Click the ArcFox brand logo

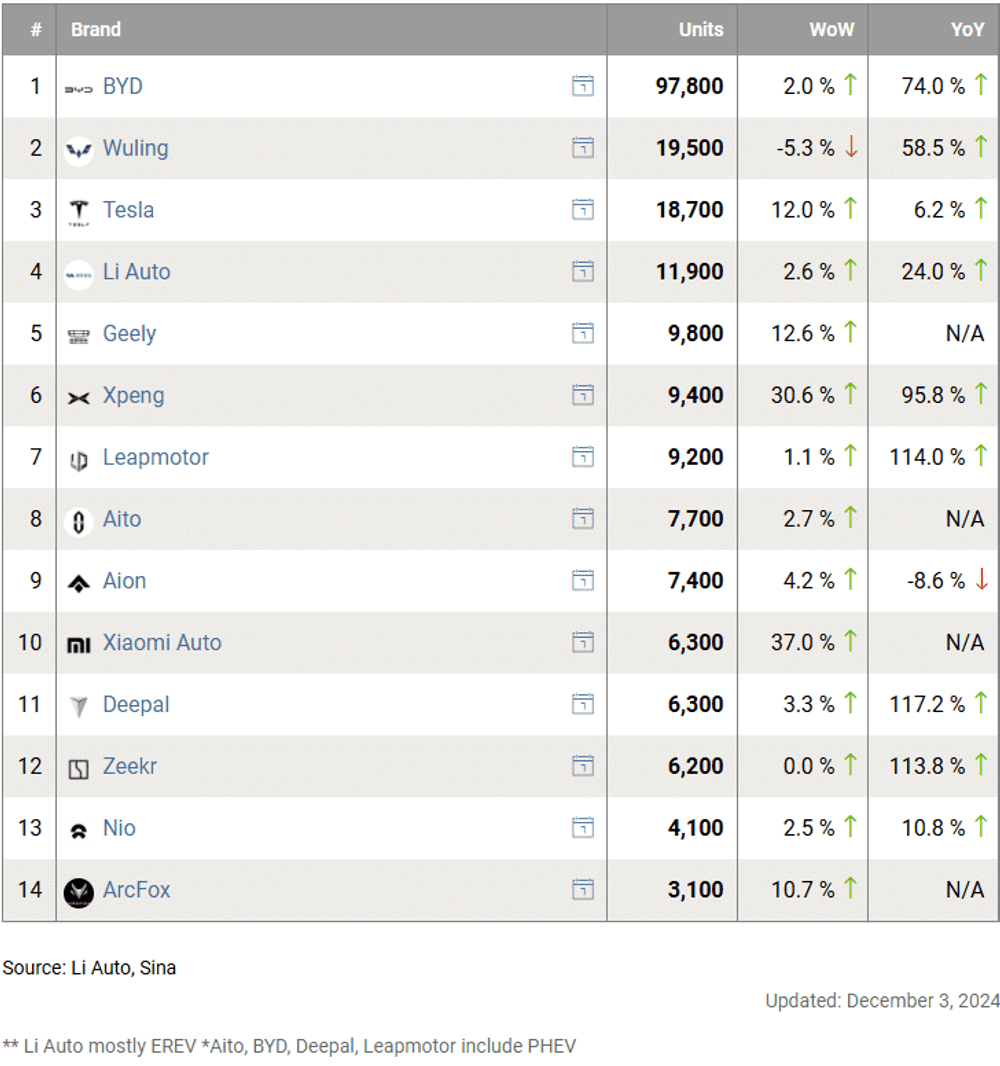[x=78, y=891]
